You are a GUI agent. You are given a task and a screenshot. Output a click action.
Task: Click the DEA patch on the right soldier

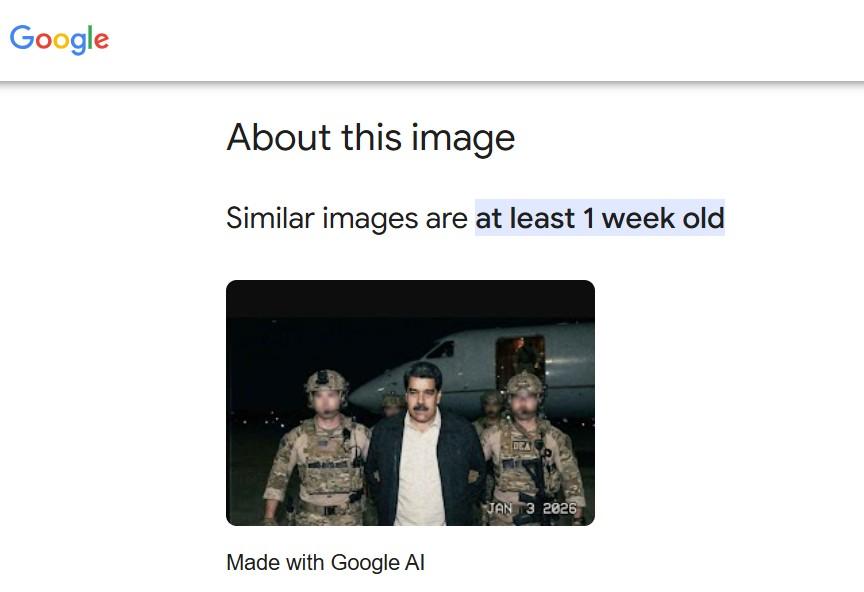pyautogui.click(x=523, y=445)
